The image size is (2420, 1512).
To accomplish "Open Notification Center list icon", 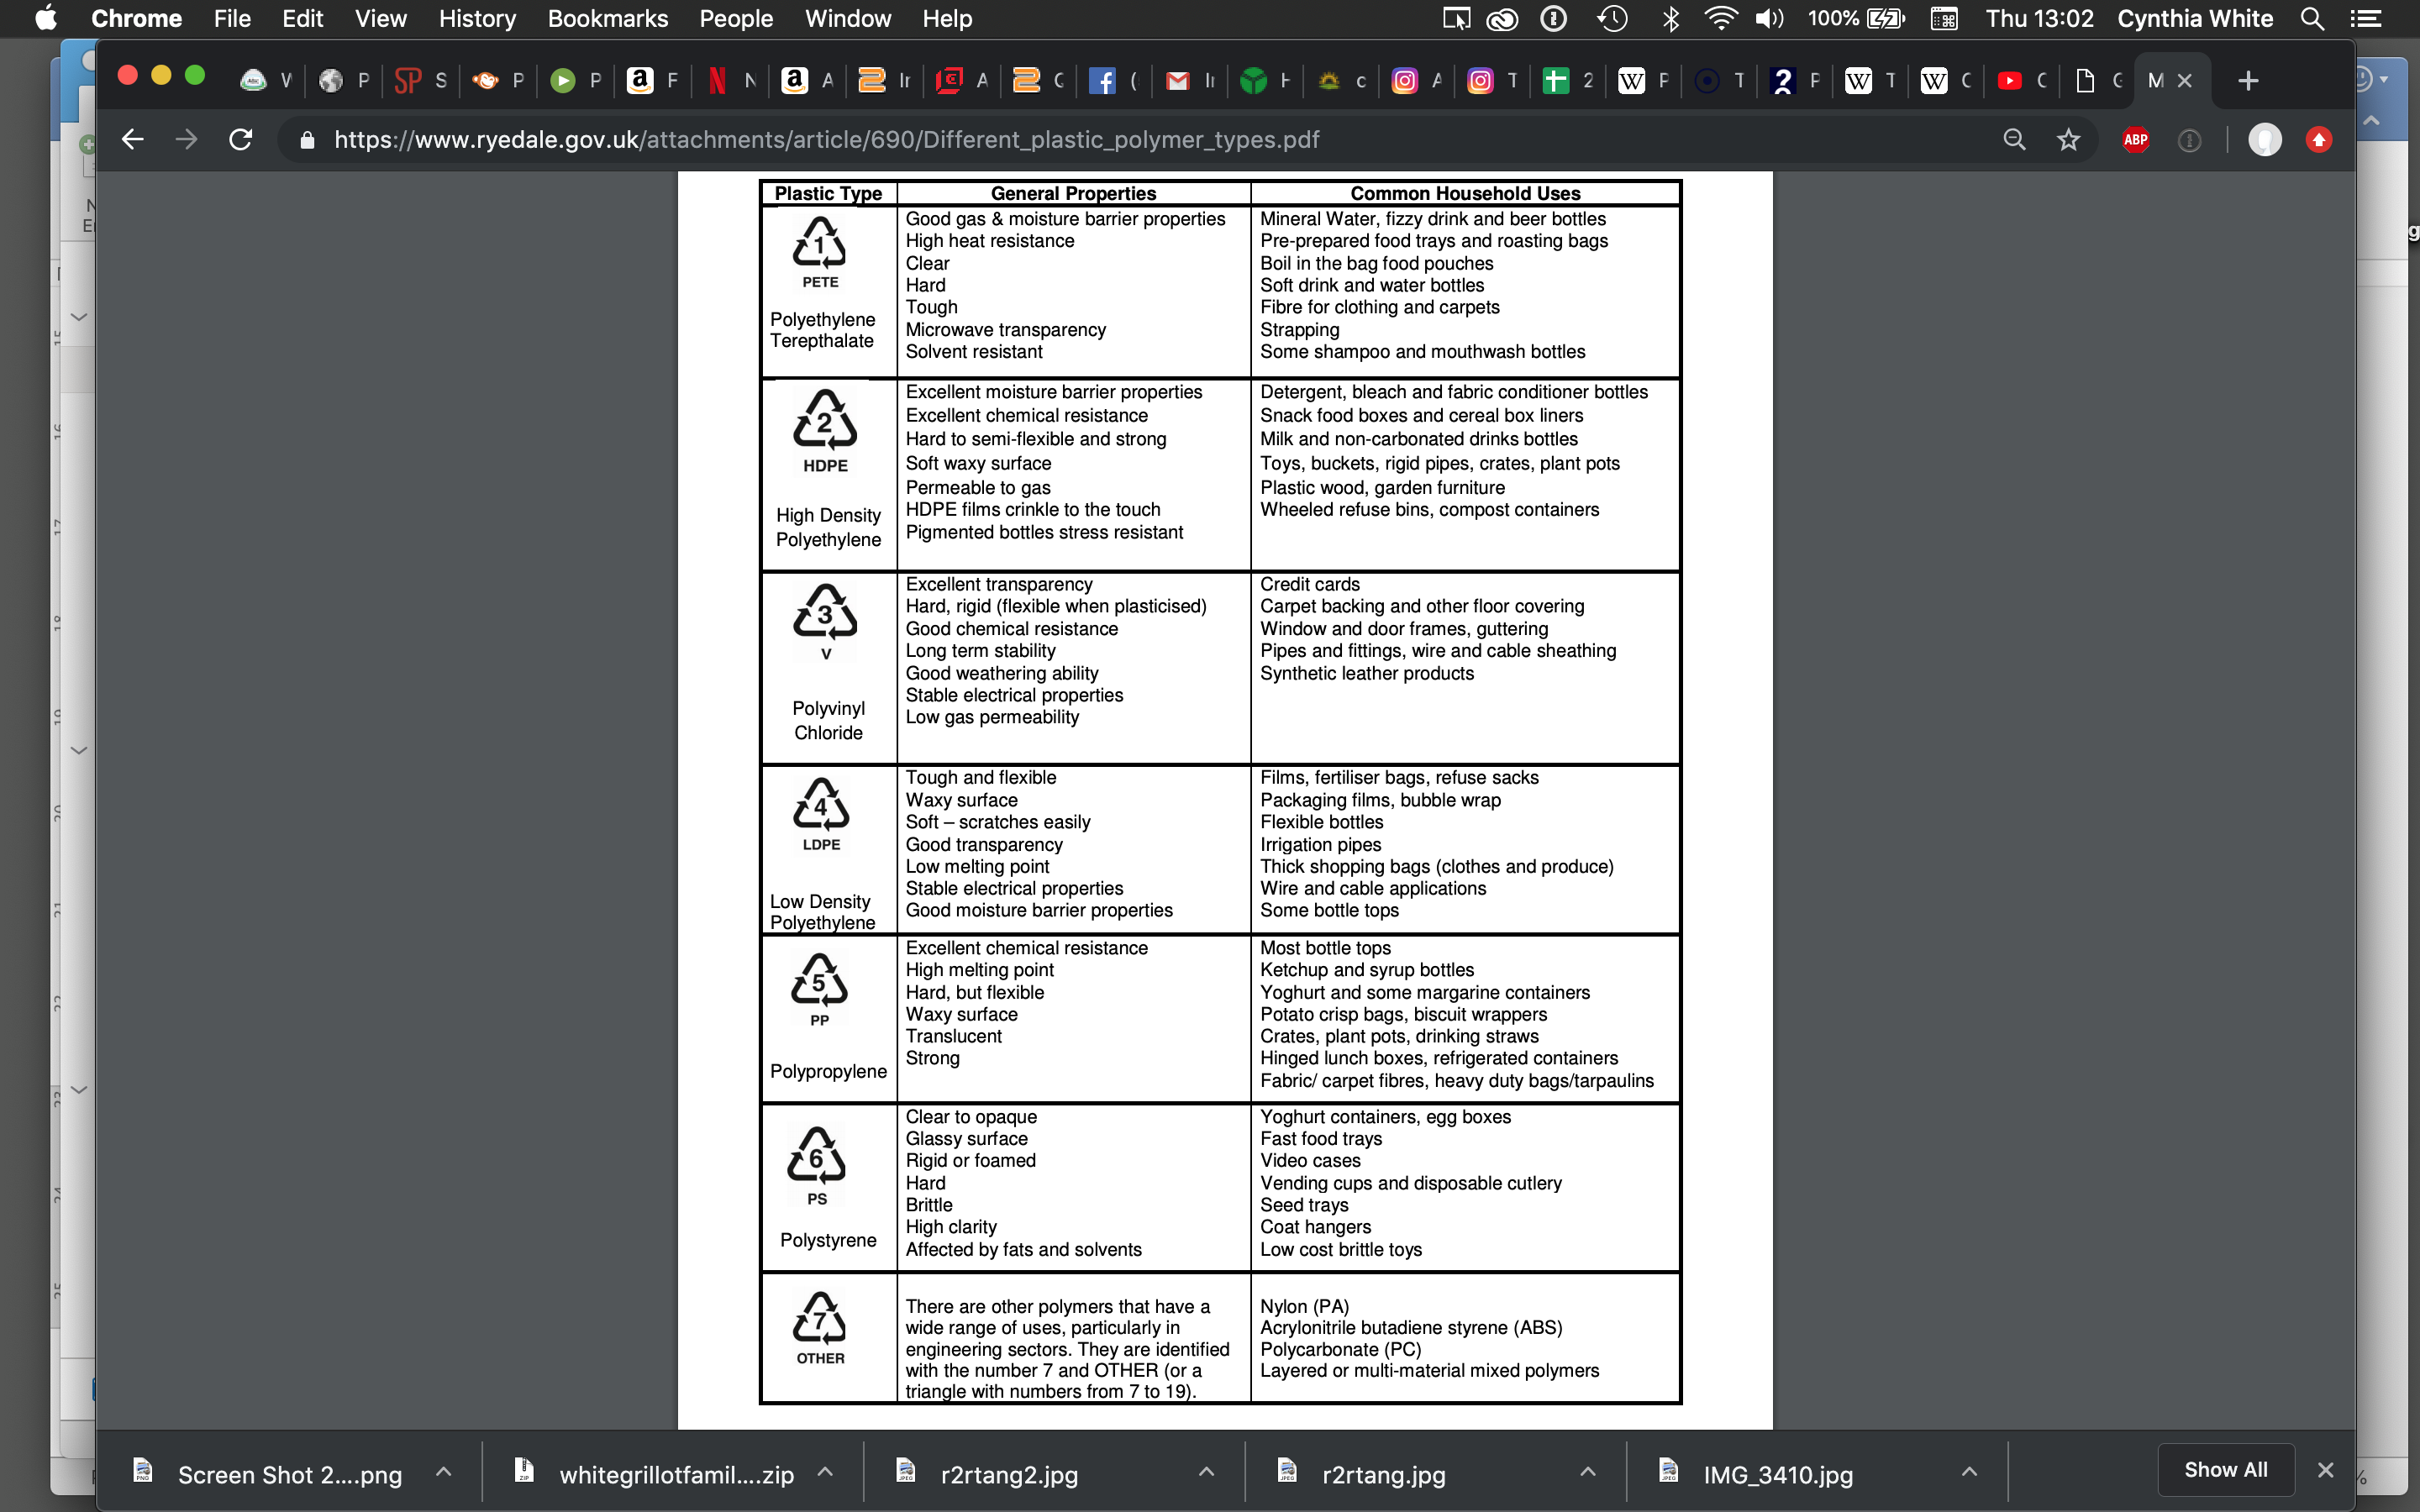I will click(x=2365, y=18).
